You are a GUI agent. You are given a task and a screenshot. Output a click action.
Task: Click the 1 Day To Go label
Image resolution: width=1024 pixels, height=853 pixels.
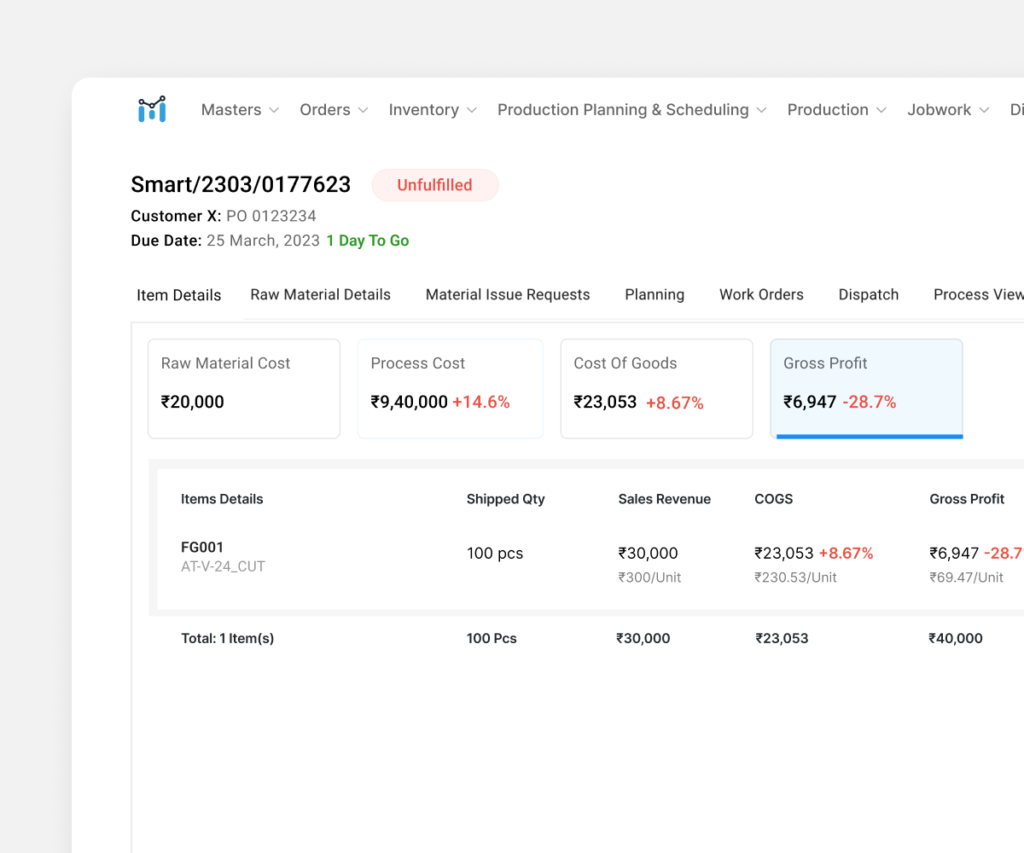[x=368, y=241]
